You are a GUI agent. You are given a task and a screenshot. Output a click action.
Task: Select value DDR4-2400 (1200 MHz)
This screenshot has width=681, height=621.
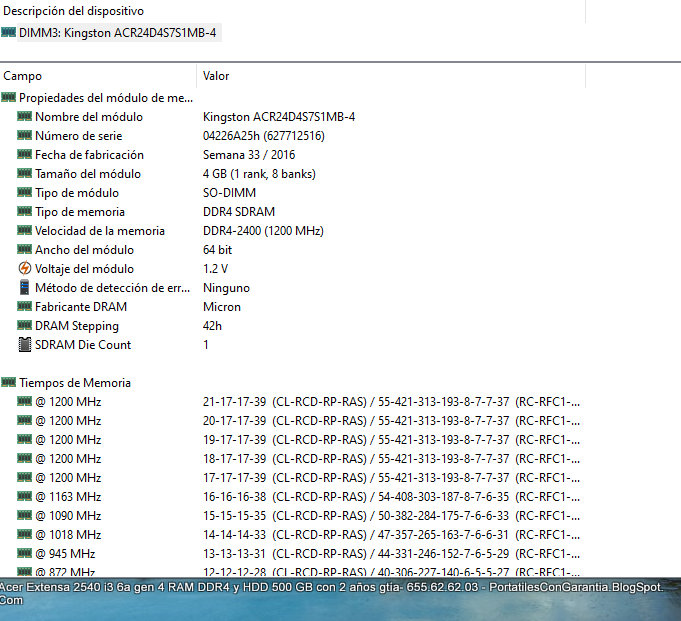[x=263, y=231]
